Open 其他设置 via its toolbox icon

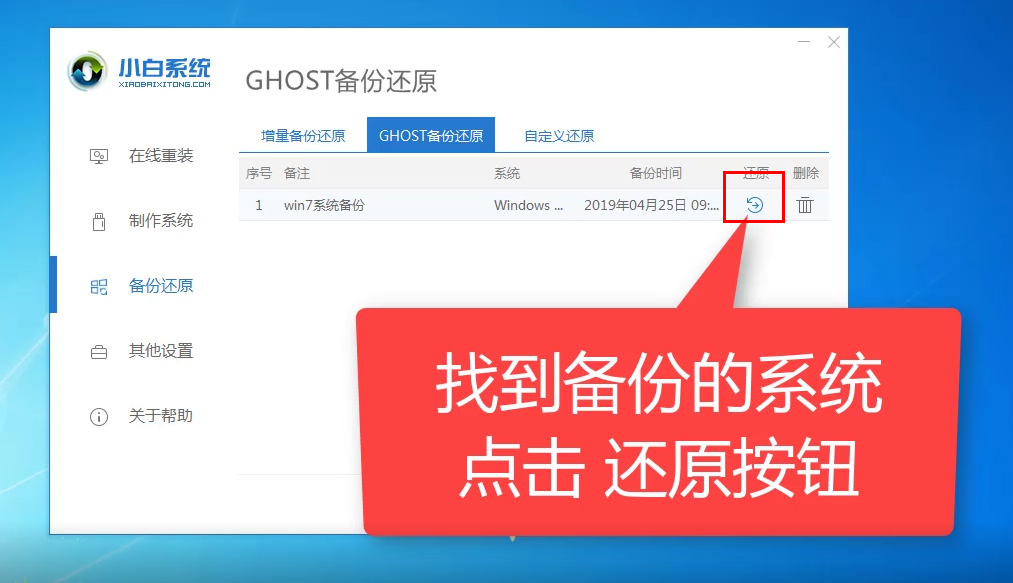pyautogui.click(x=99, y=351)
